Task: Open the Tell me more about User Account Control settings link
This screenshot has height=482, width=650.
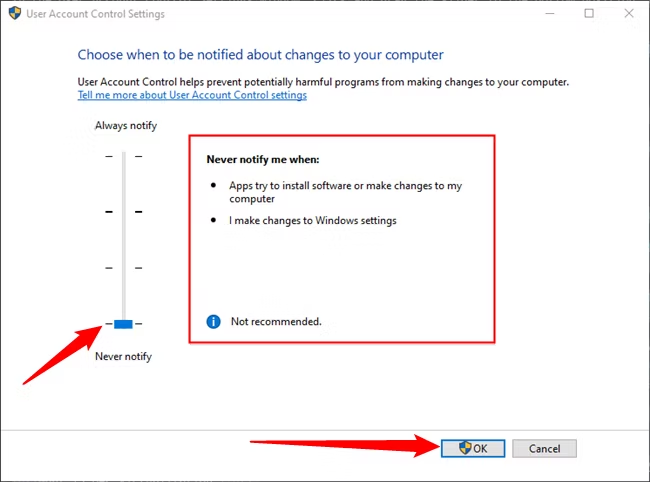Action: [x=192, y=96]
